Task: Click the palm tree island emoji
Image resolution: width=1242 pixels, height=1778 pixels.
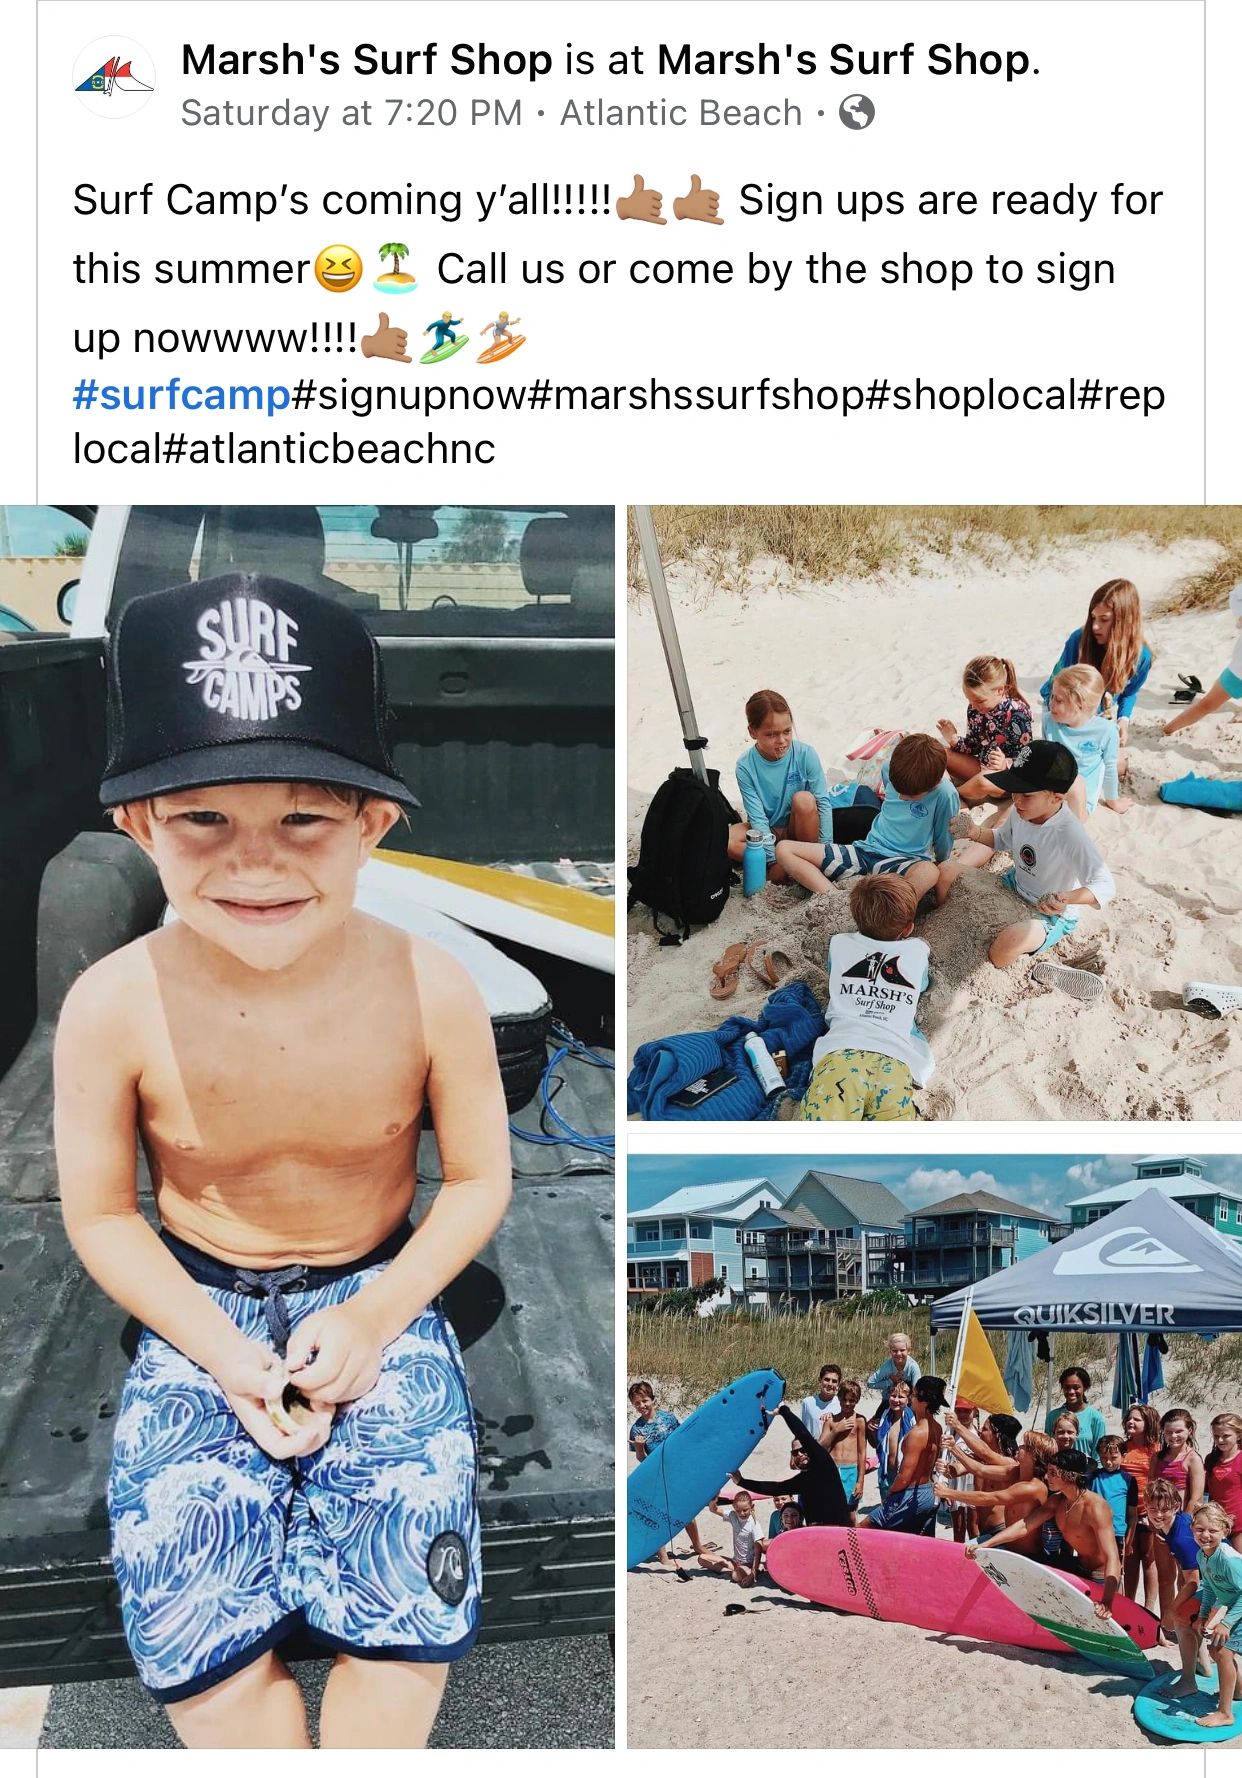Action: [395, 270]
